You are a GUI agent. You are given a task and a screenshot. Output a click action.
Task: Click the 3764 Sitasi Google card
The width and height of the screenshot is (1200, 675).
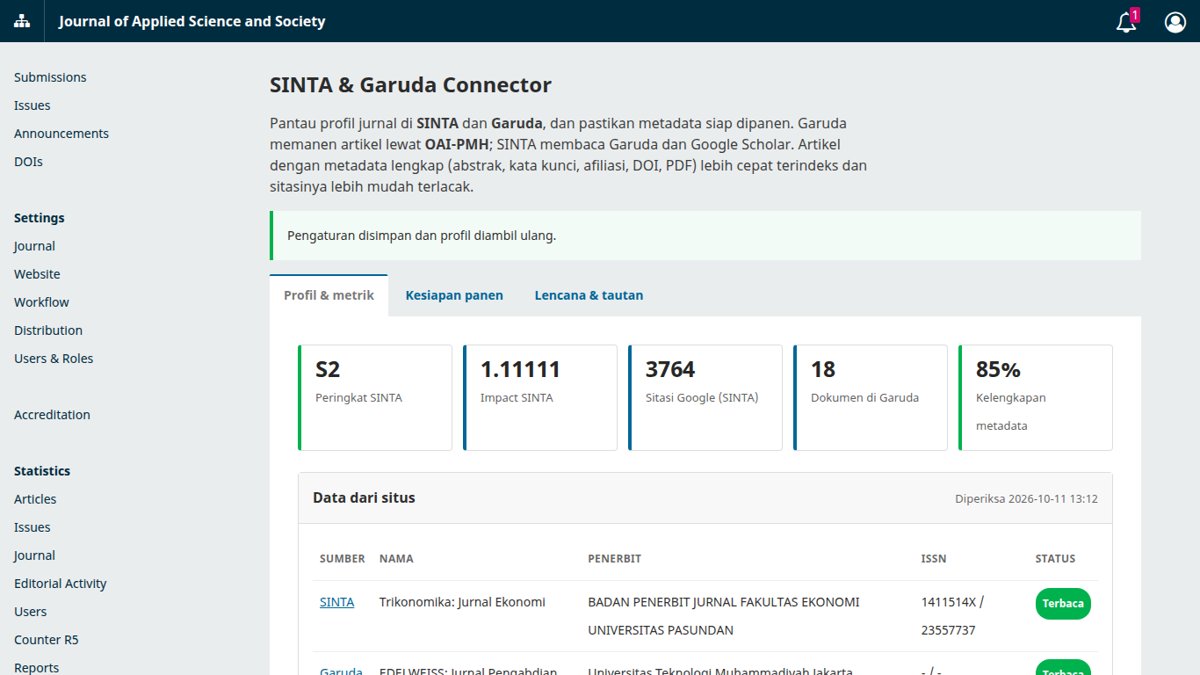(x=705, y=398)
